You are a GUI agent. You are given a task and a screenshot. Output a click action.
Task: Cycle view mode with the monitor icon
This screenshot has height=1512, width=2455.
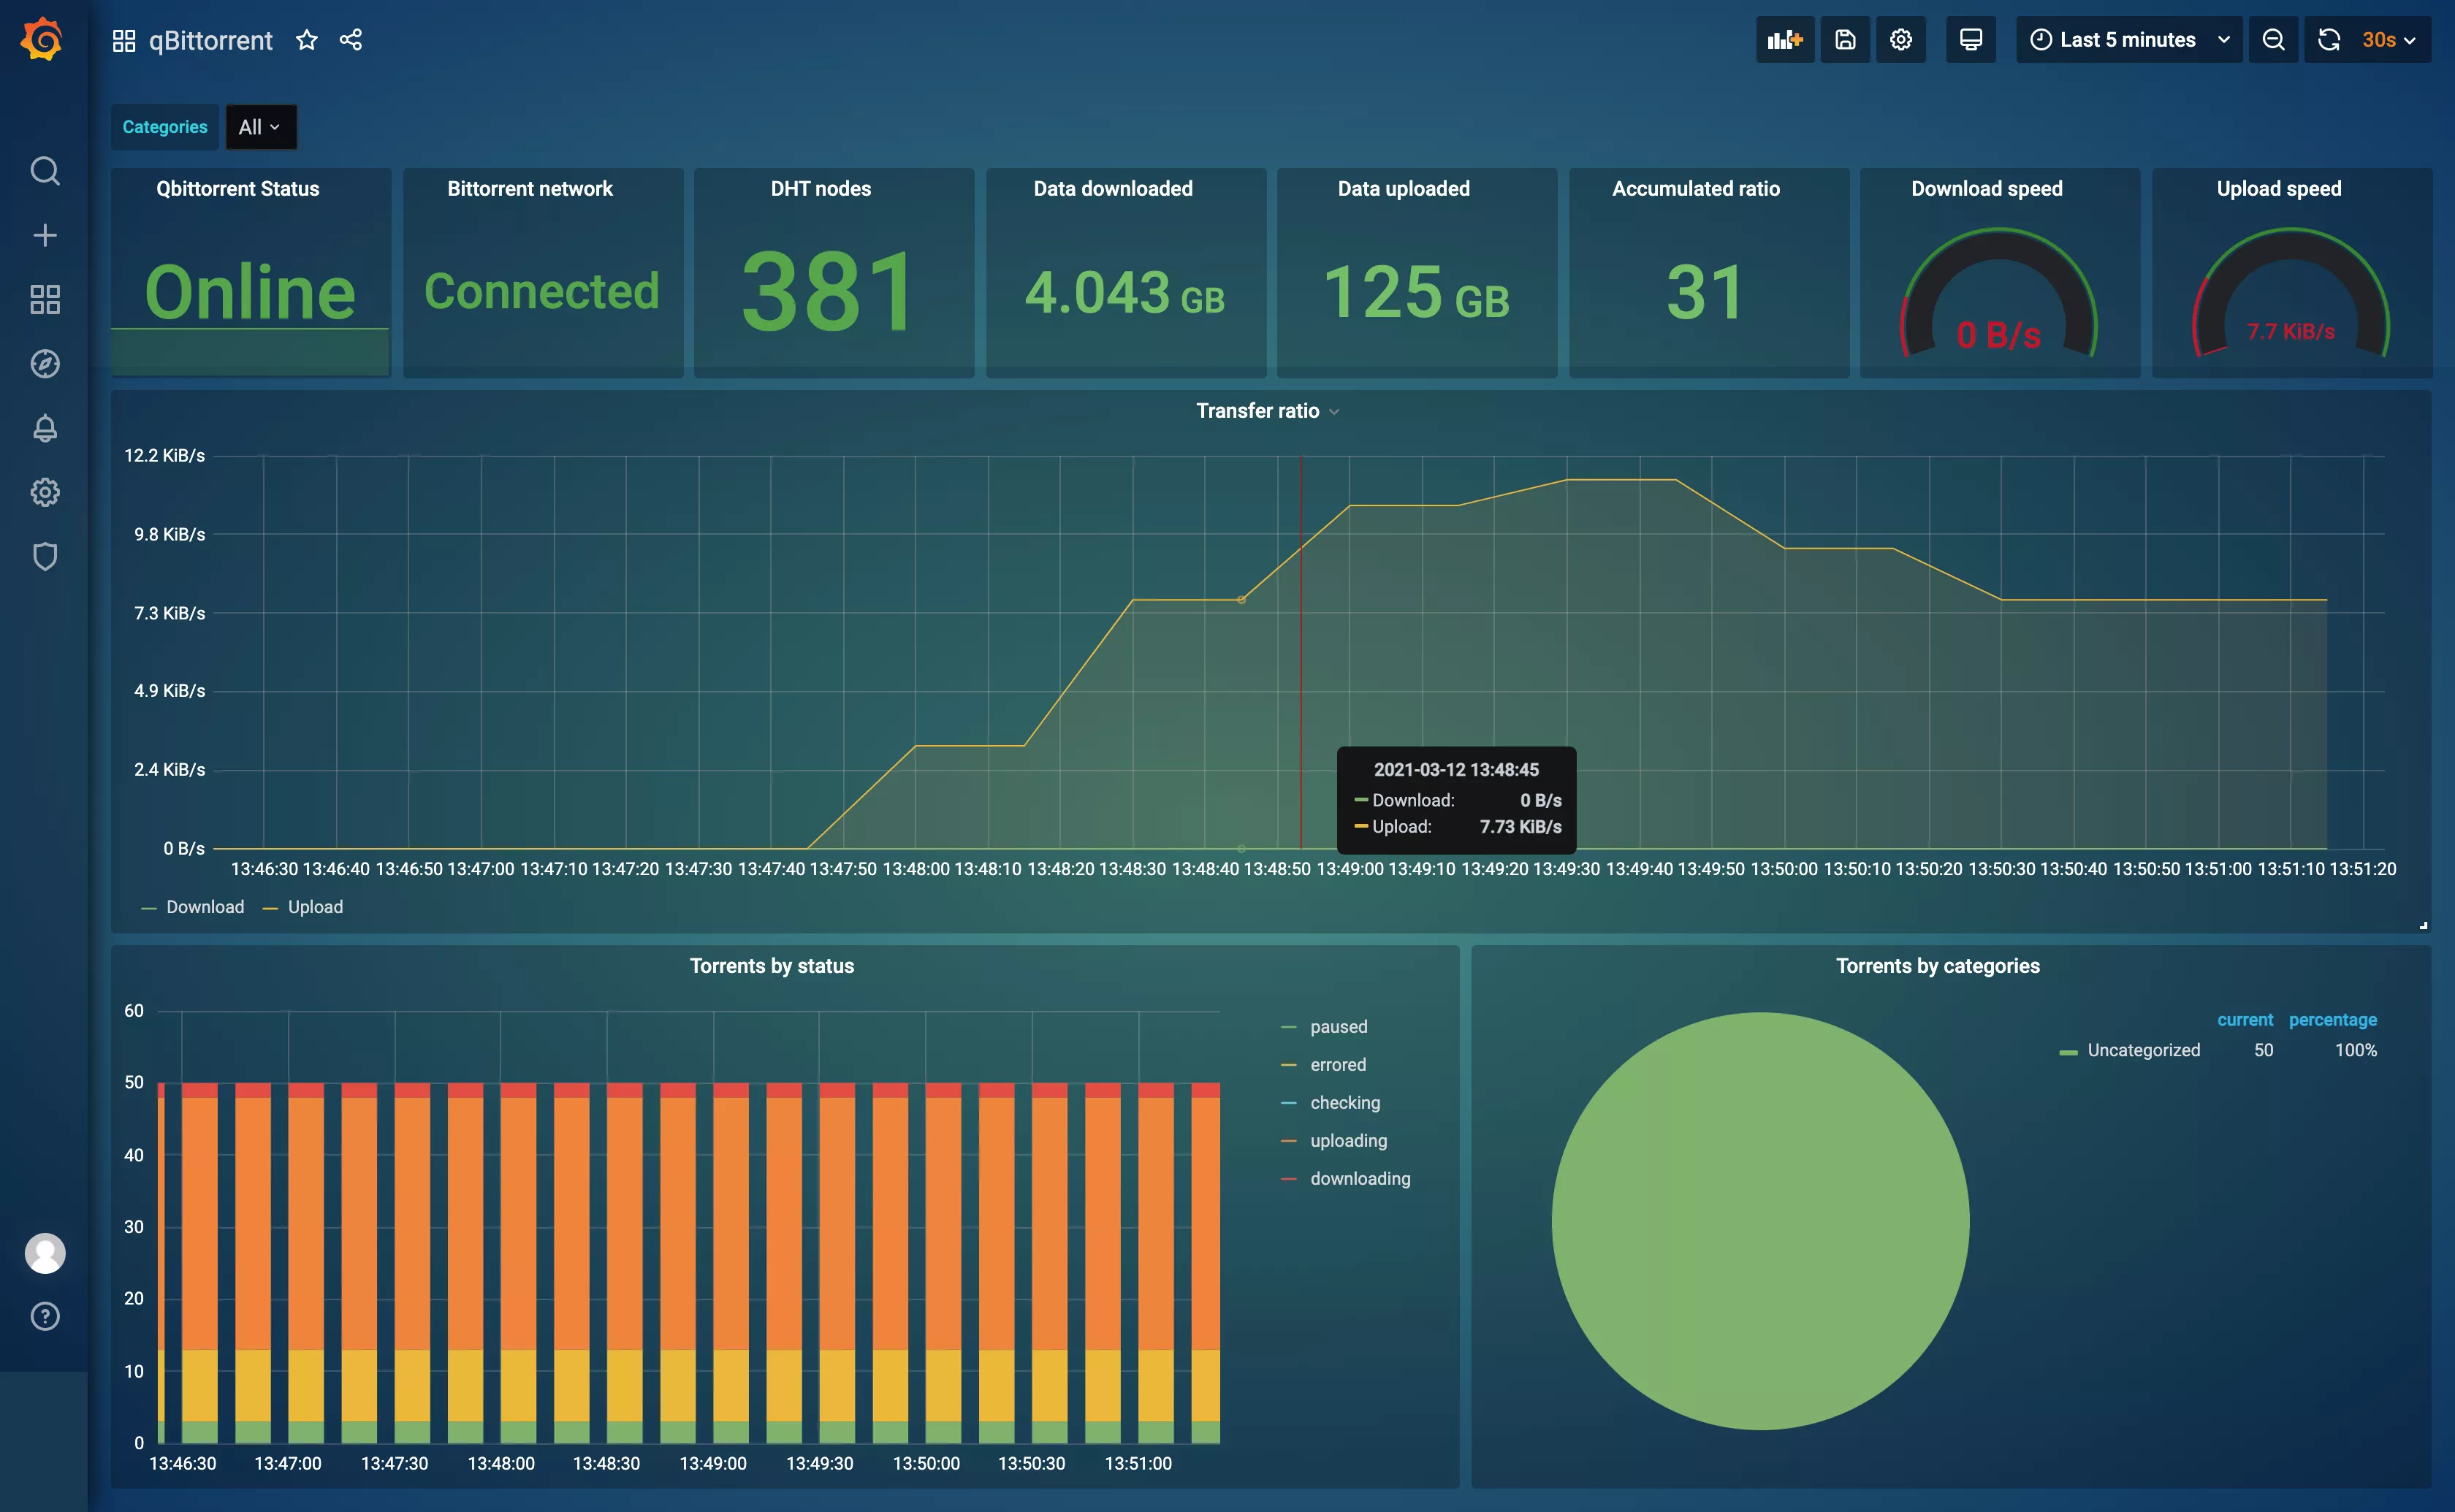[1971, 40]
